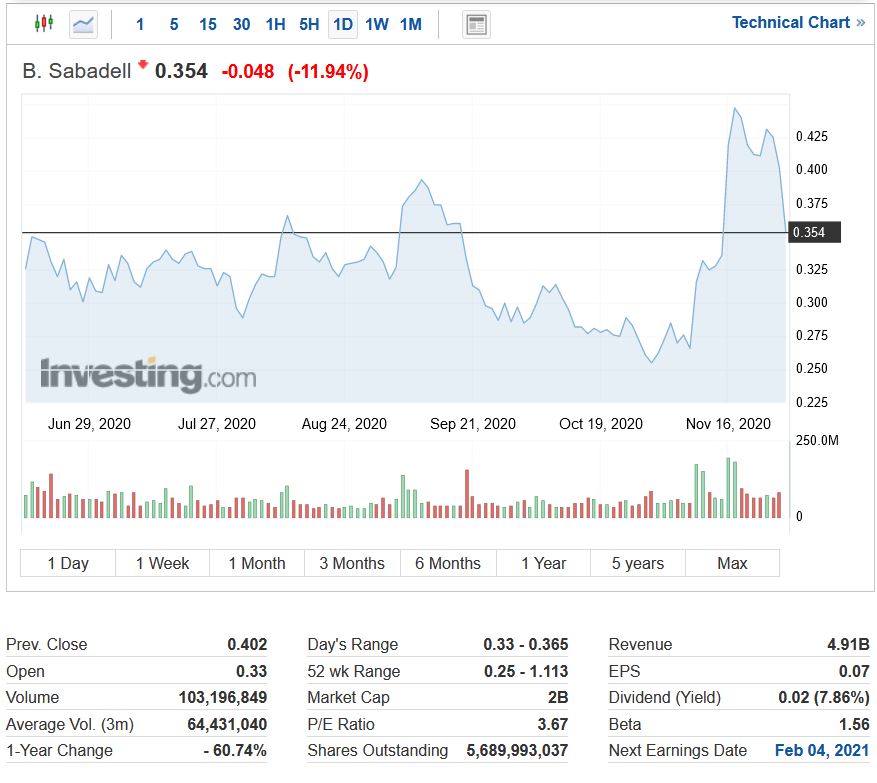Show the 1 Week range

tap(163, 563)
